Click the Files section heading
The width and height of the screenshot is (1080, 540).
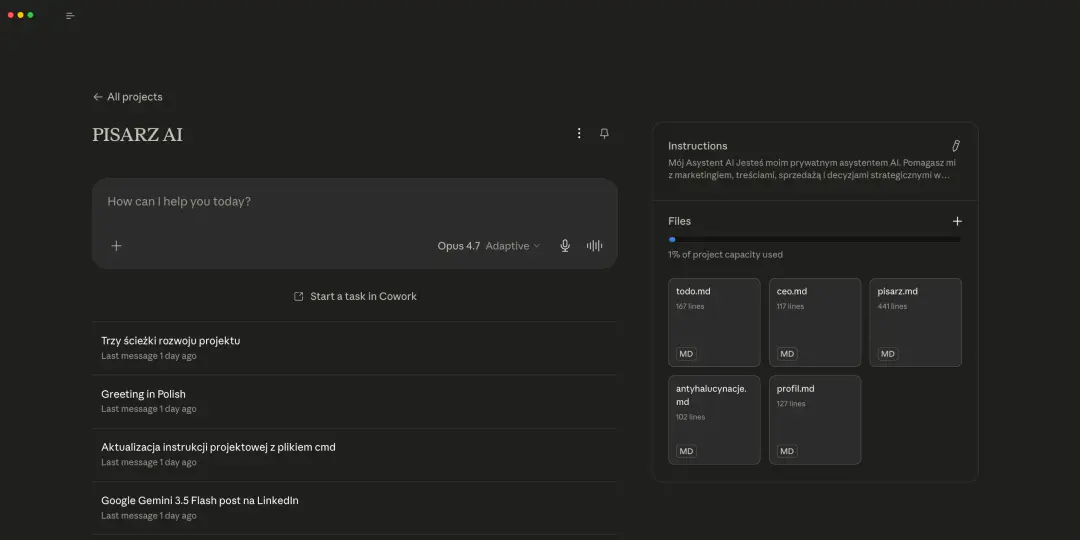679,221
